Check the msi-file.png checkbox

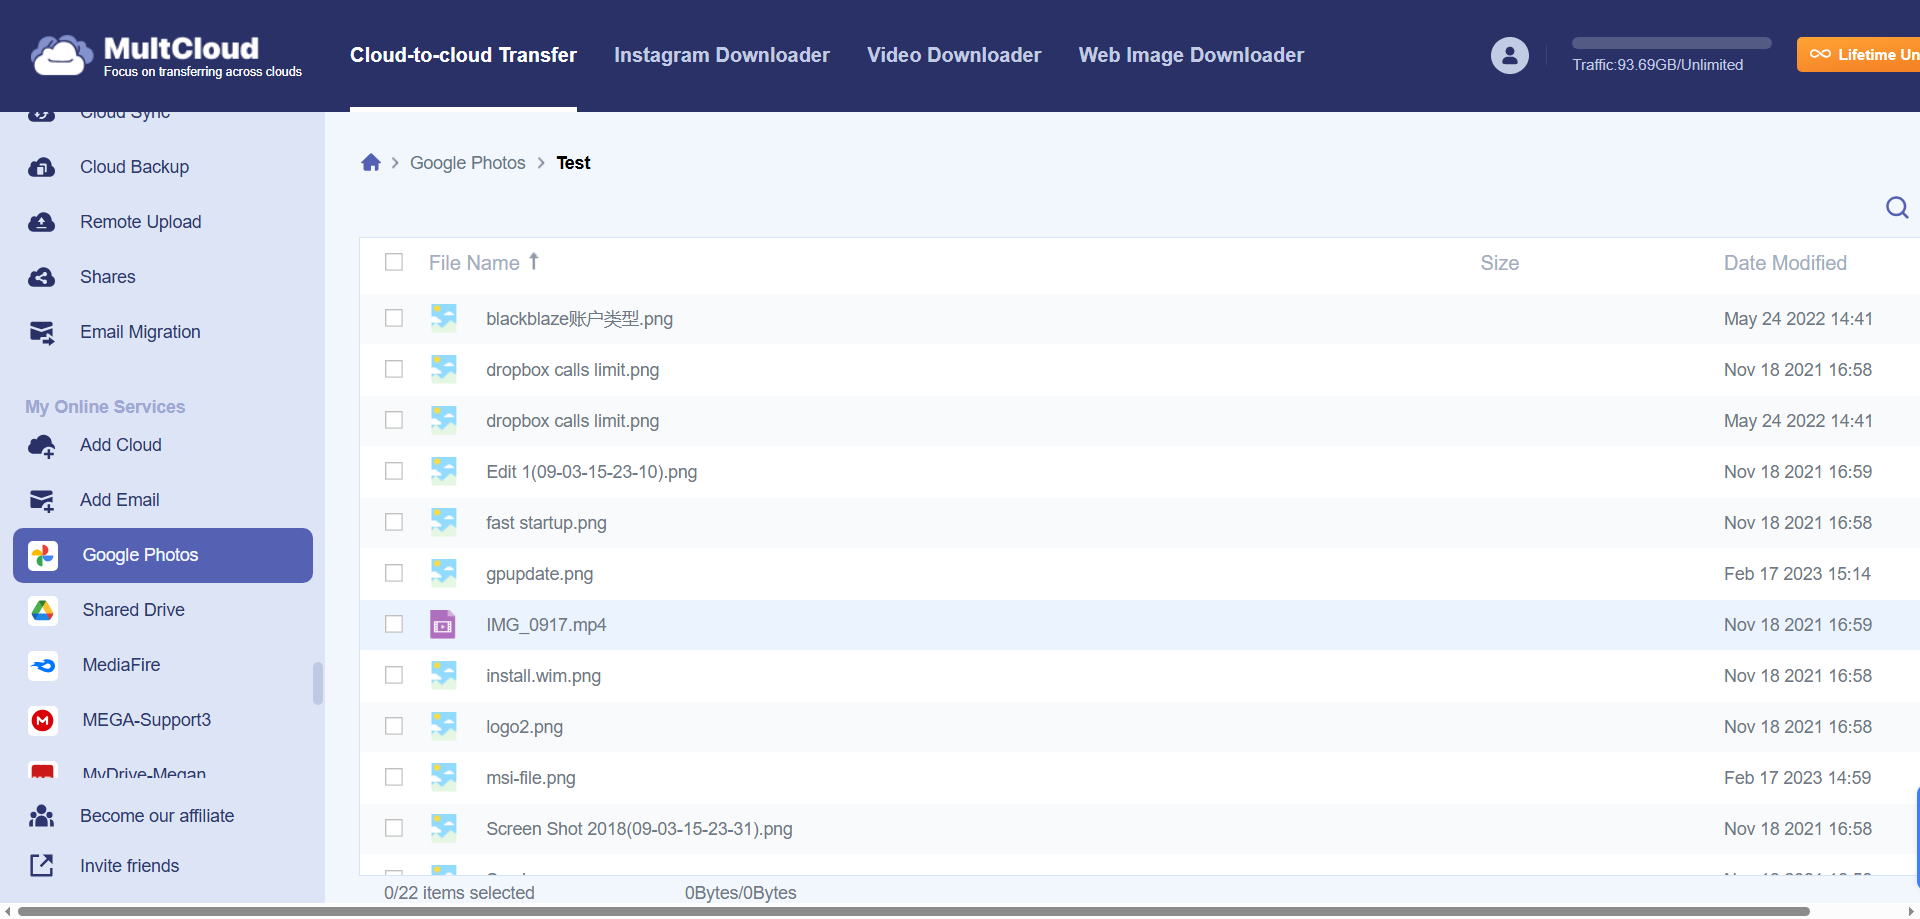(x=394, y=777)
